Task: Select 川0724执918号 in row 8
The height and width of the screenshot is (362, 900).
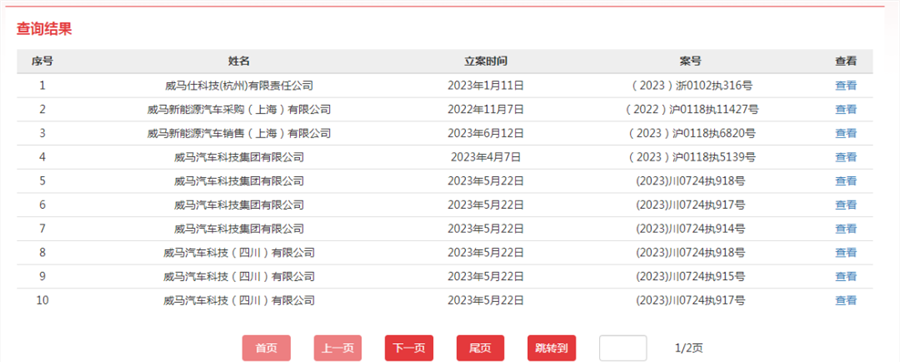Action: click(x=707, y=252)
